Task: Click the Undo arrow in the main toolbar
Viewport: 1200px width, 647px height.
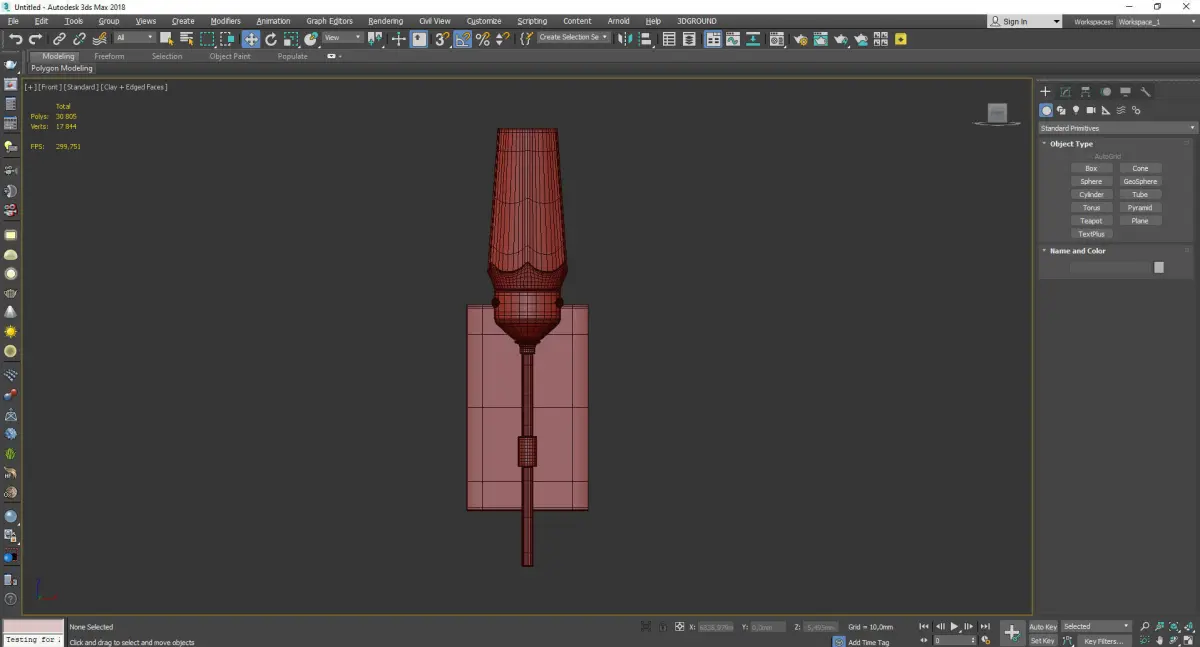Action: click(x=15, y=39)
